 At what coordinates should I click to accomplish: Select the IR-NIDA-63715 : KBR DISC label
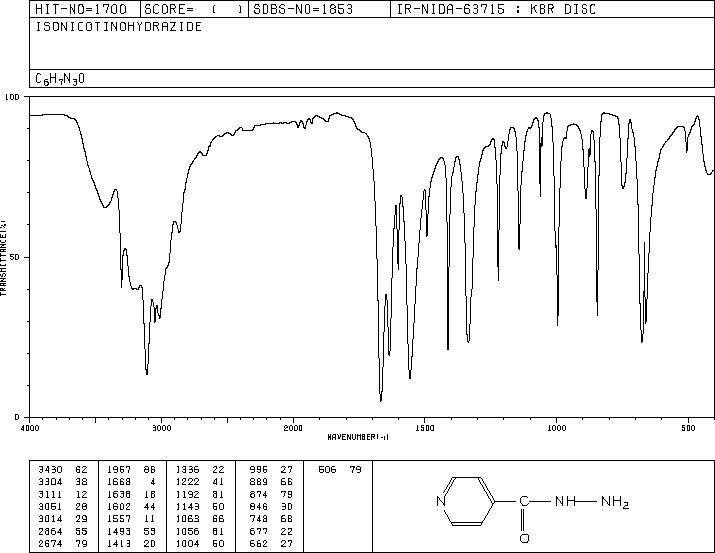pyautogui.click(x=497, y=10)
